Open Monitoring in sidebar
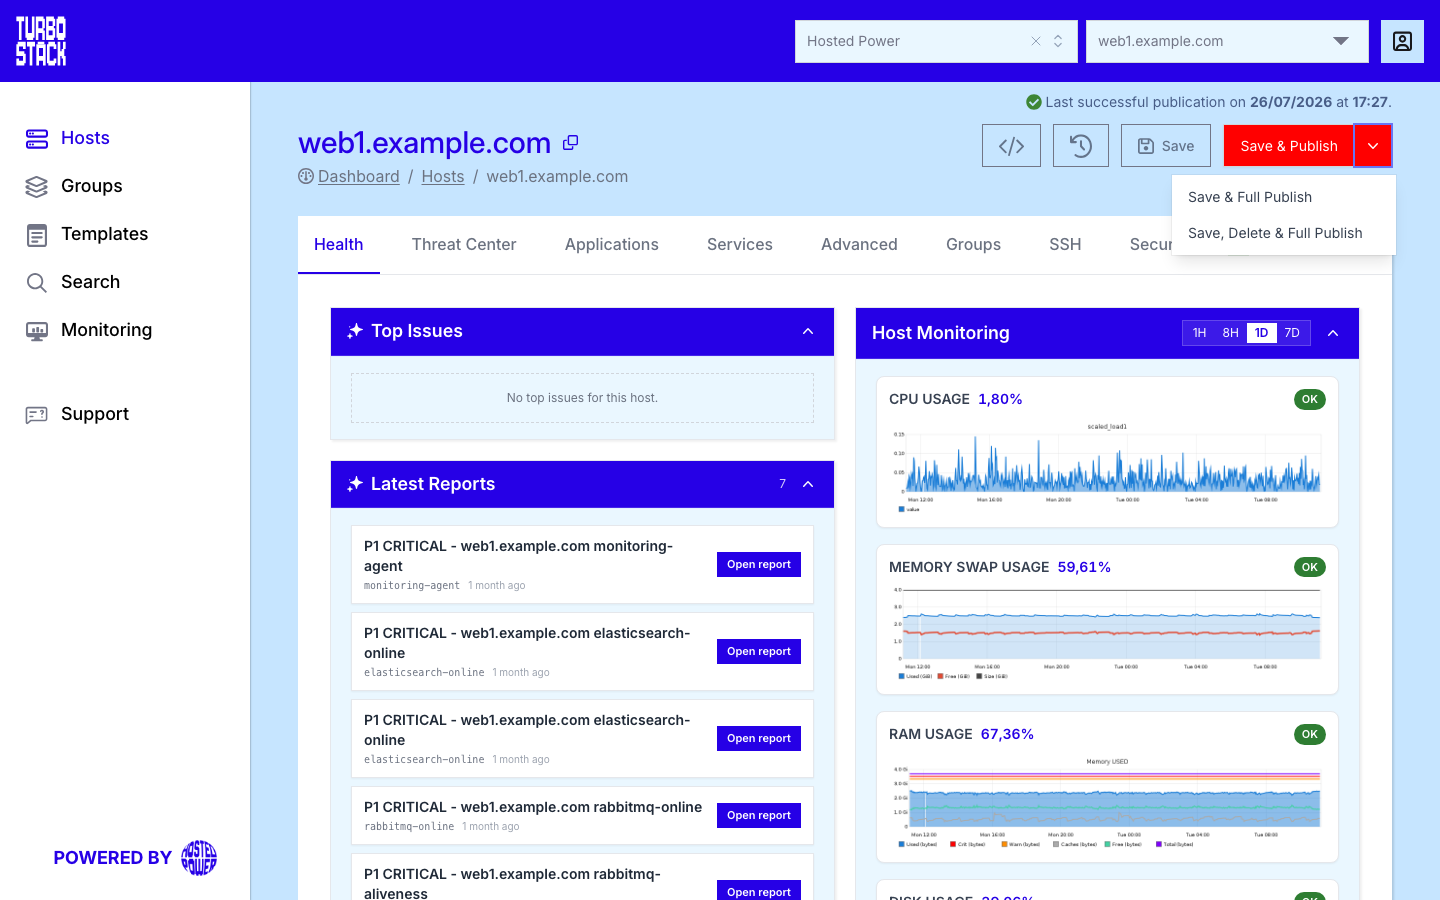The width and height of the screenshot is (1440, 900). (x=88, y=330)
